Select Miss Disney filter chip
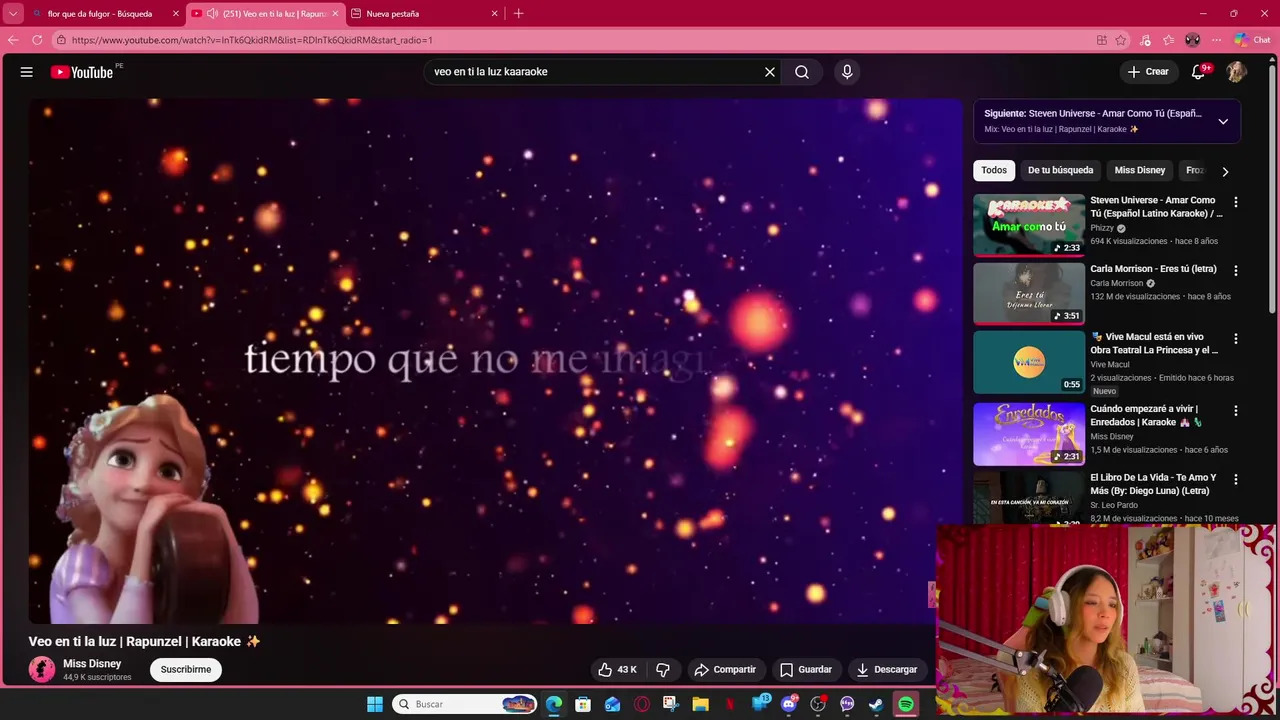 coord(1140,170)
